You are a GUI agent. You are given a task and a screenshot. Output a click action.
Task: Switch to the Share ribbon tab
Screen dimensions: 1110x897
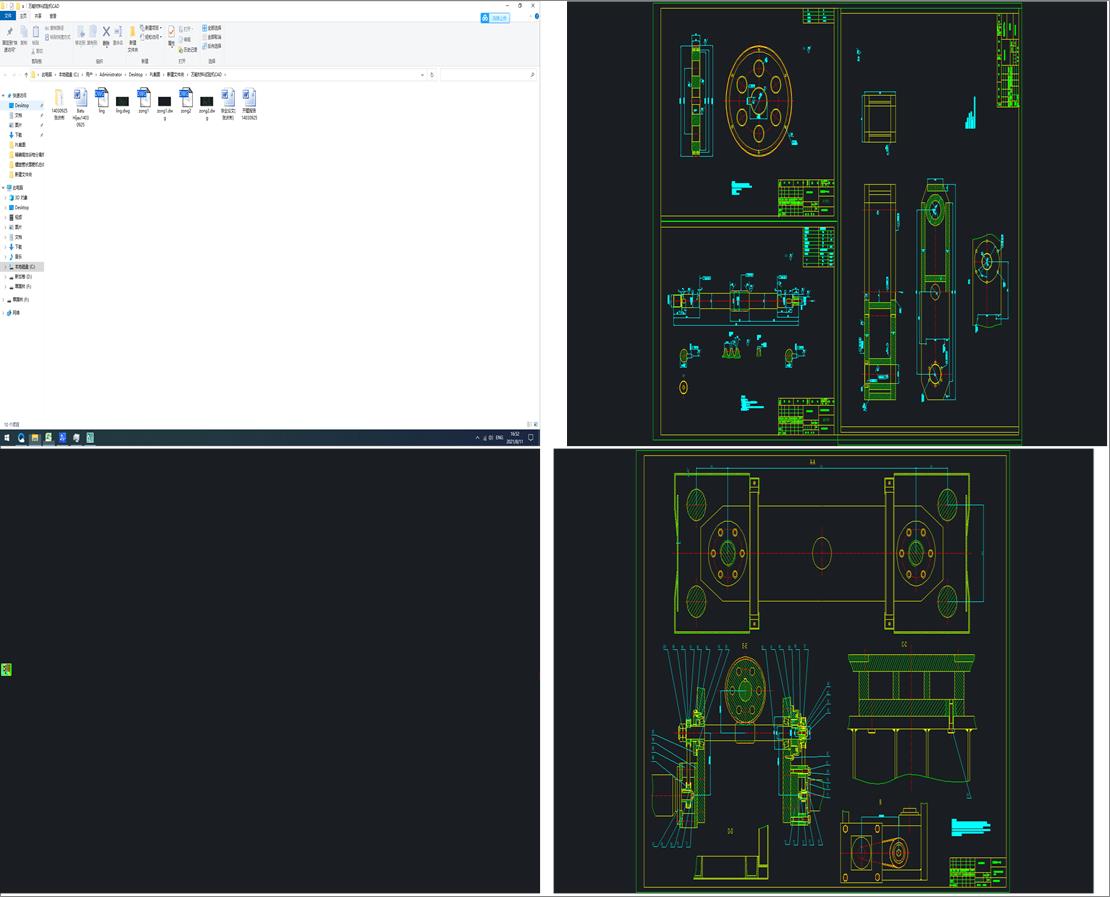pyautogui.click(x=38, y=16)
